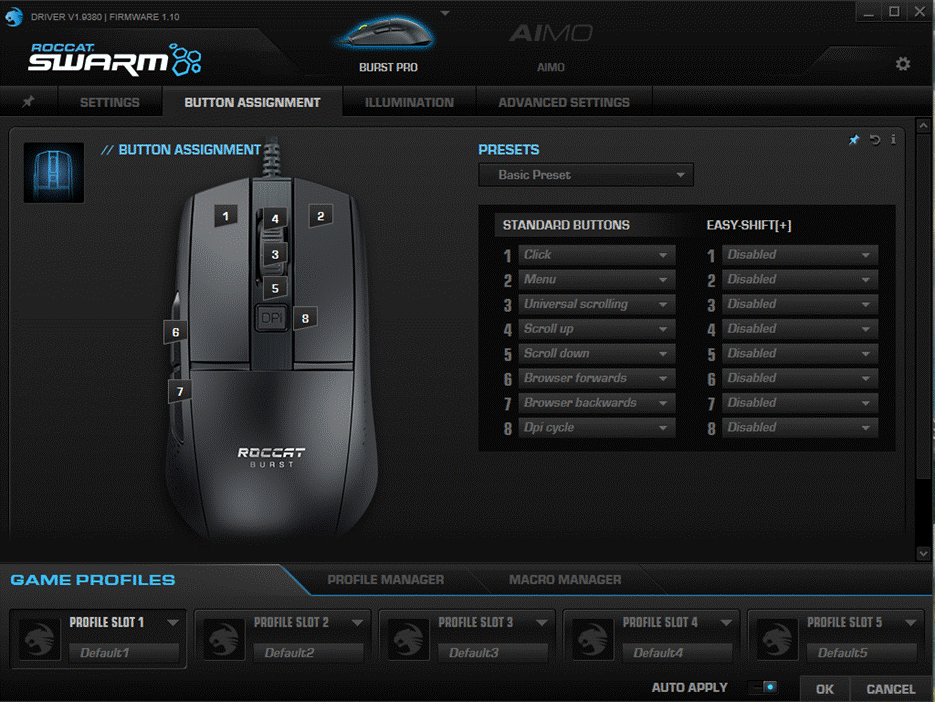
Task: Open standard button 2 Menu dropdown
Action: click(x=596, y=279)
